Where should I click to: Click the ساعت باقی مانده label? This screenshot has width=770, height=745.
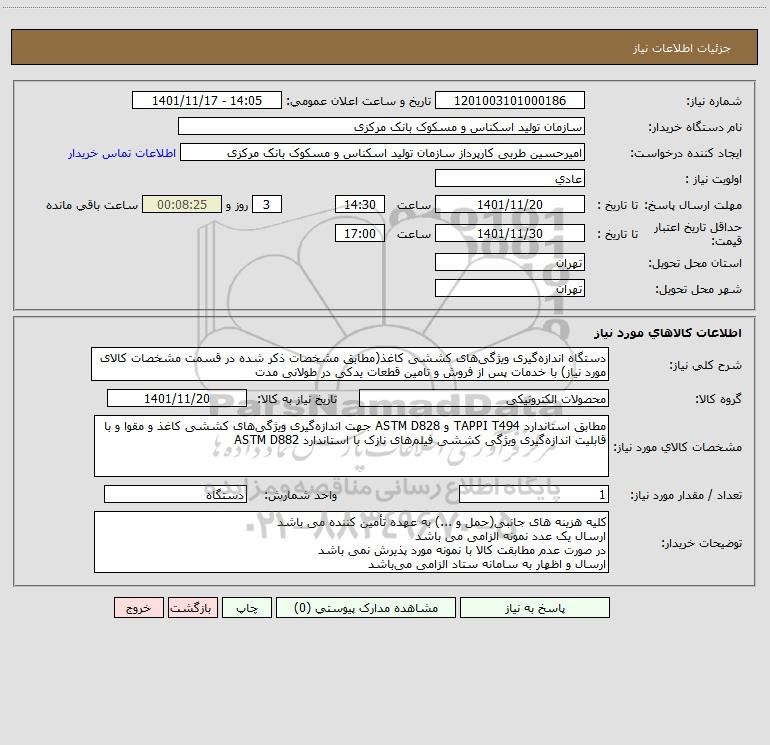[92, 205]
